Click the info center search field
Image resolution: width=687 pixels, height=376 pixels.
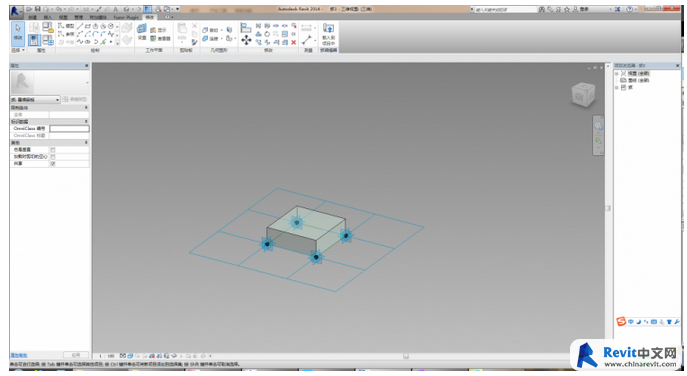(x=506, y=9)
